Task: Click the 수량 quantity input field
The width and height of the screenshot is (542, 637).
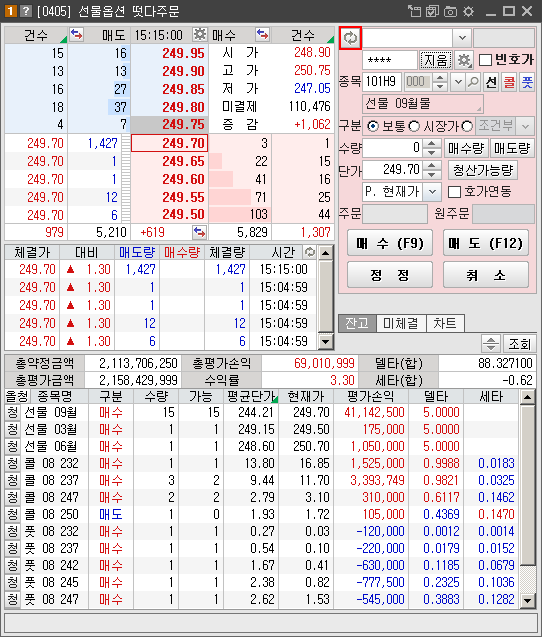Action: tap(392, 148)
